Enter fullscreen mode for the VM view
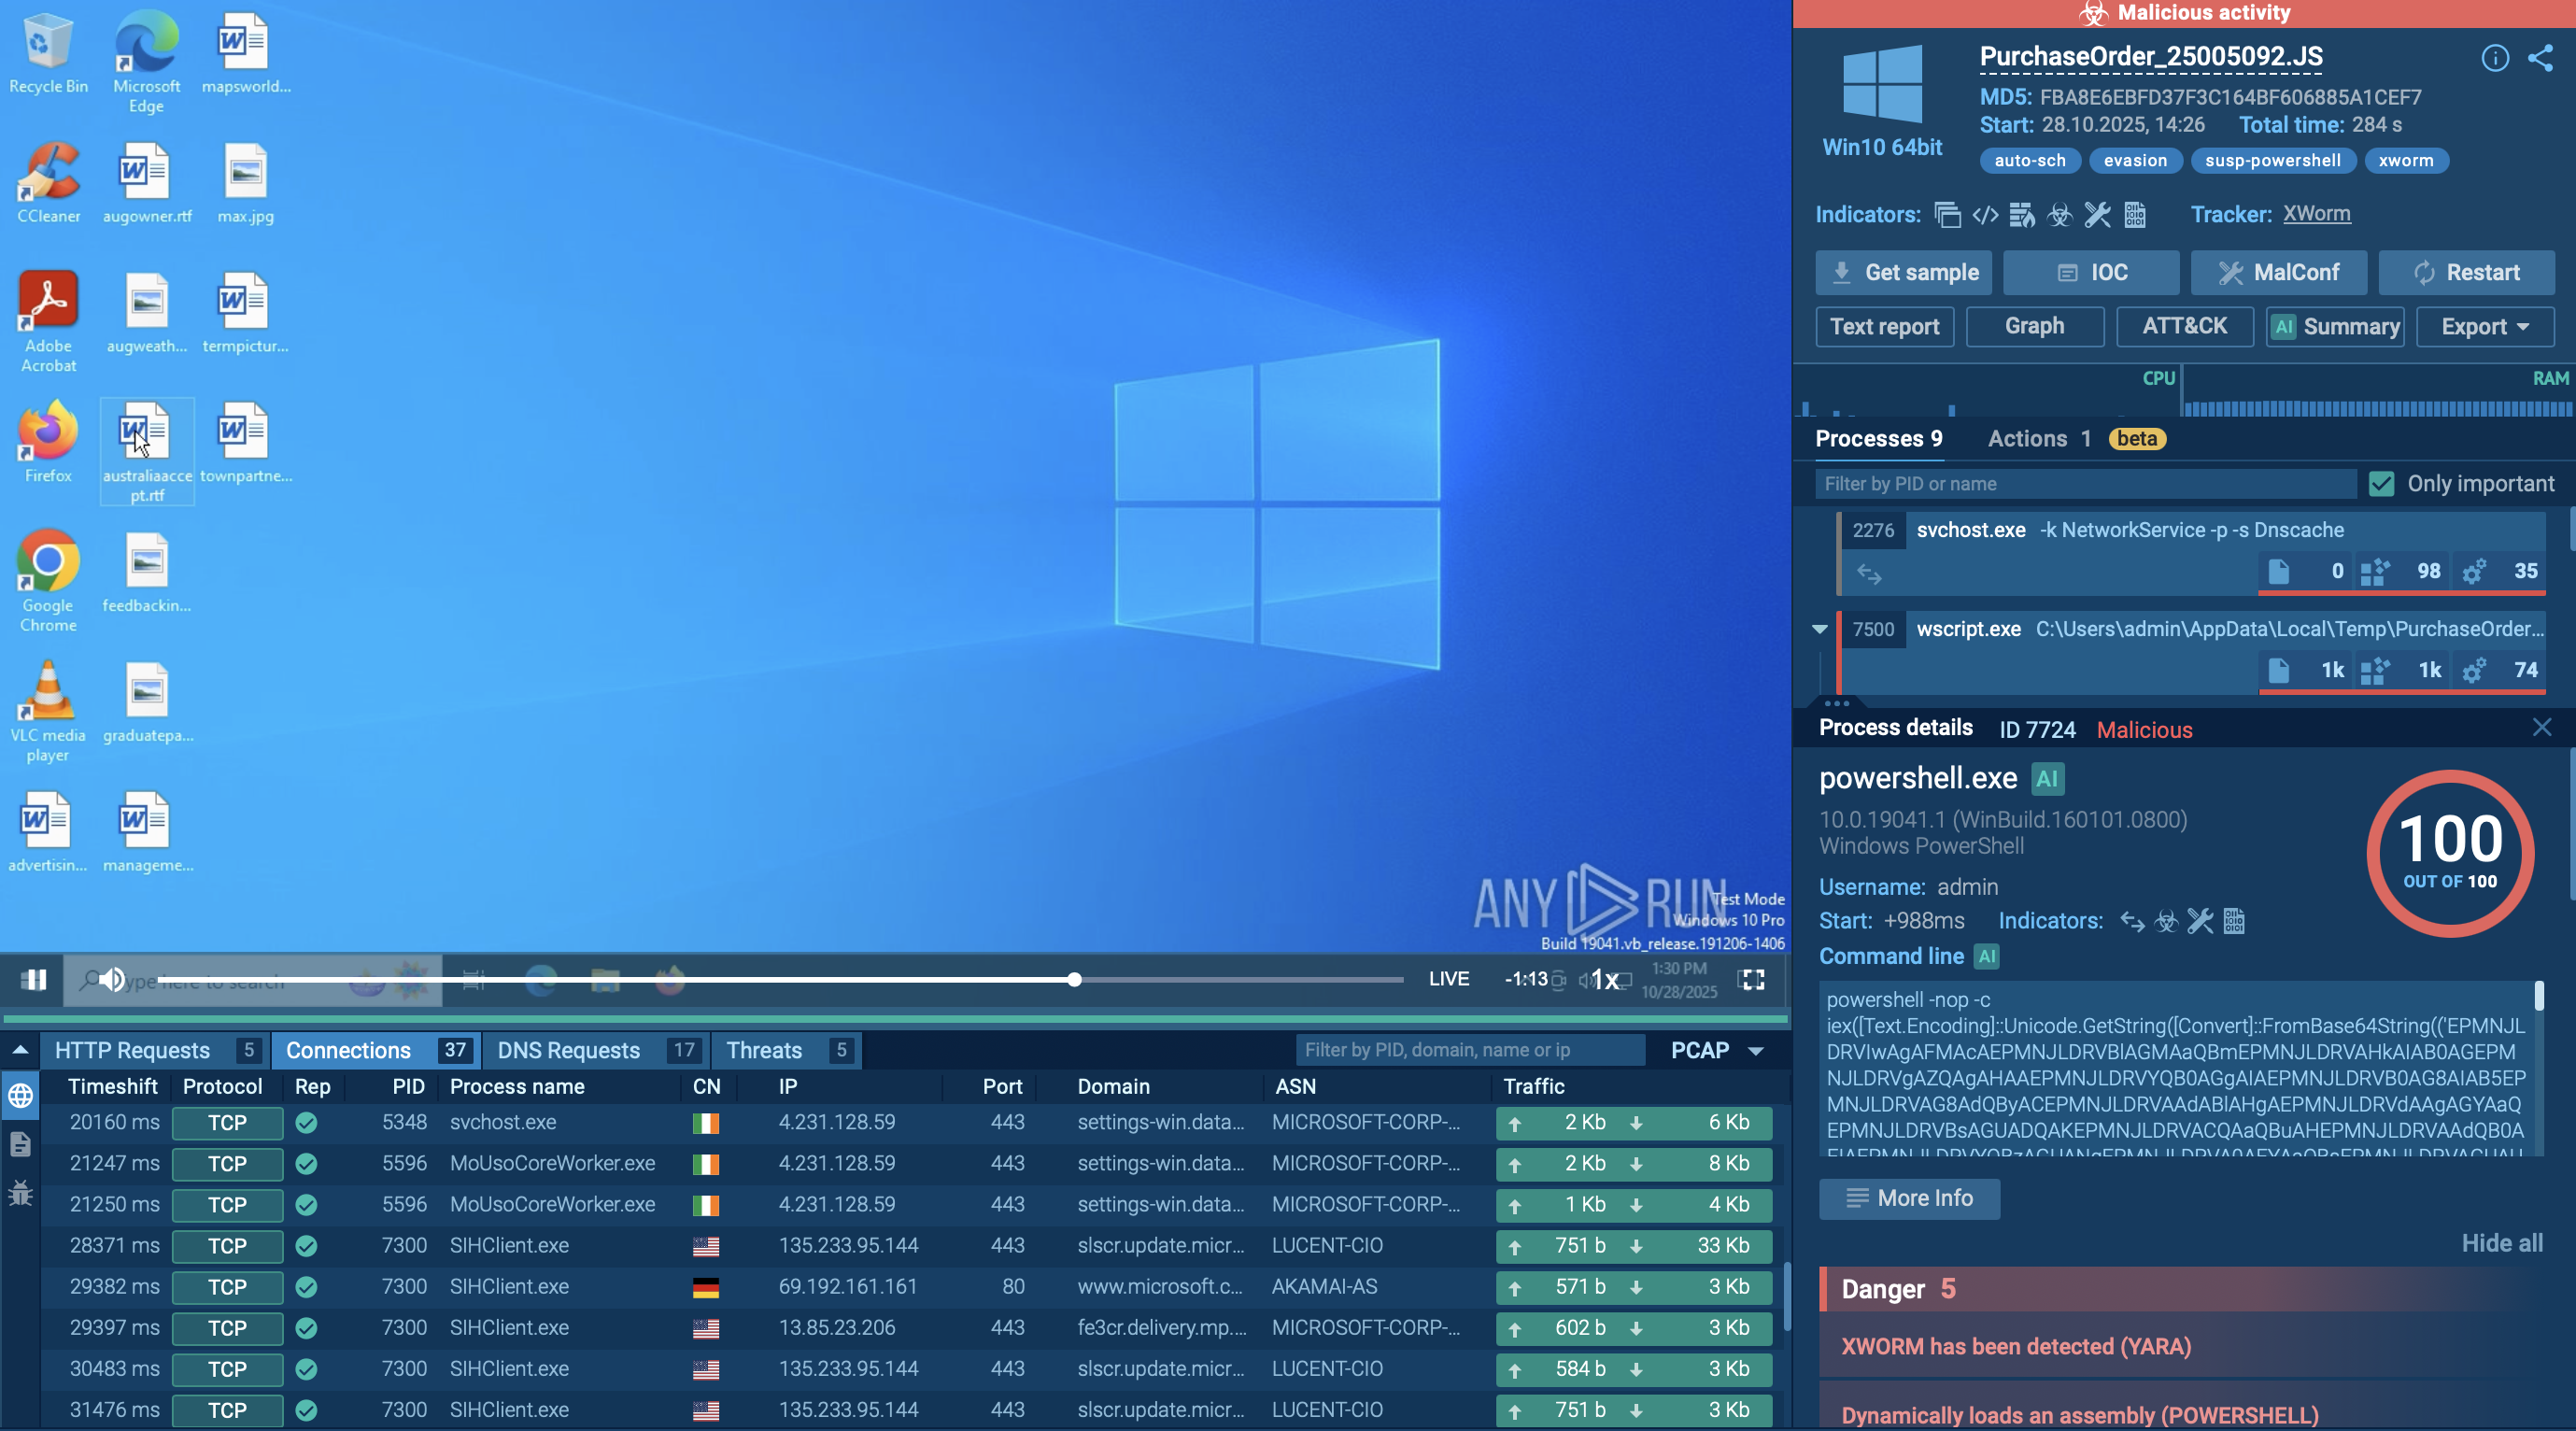This screenshot has width=2576, height=1431. pyautogui.click(x=1752, y=979)
